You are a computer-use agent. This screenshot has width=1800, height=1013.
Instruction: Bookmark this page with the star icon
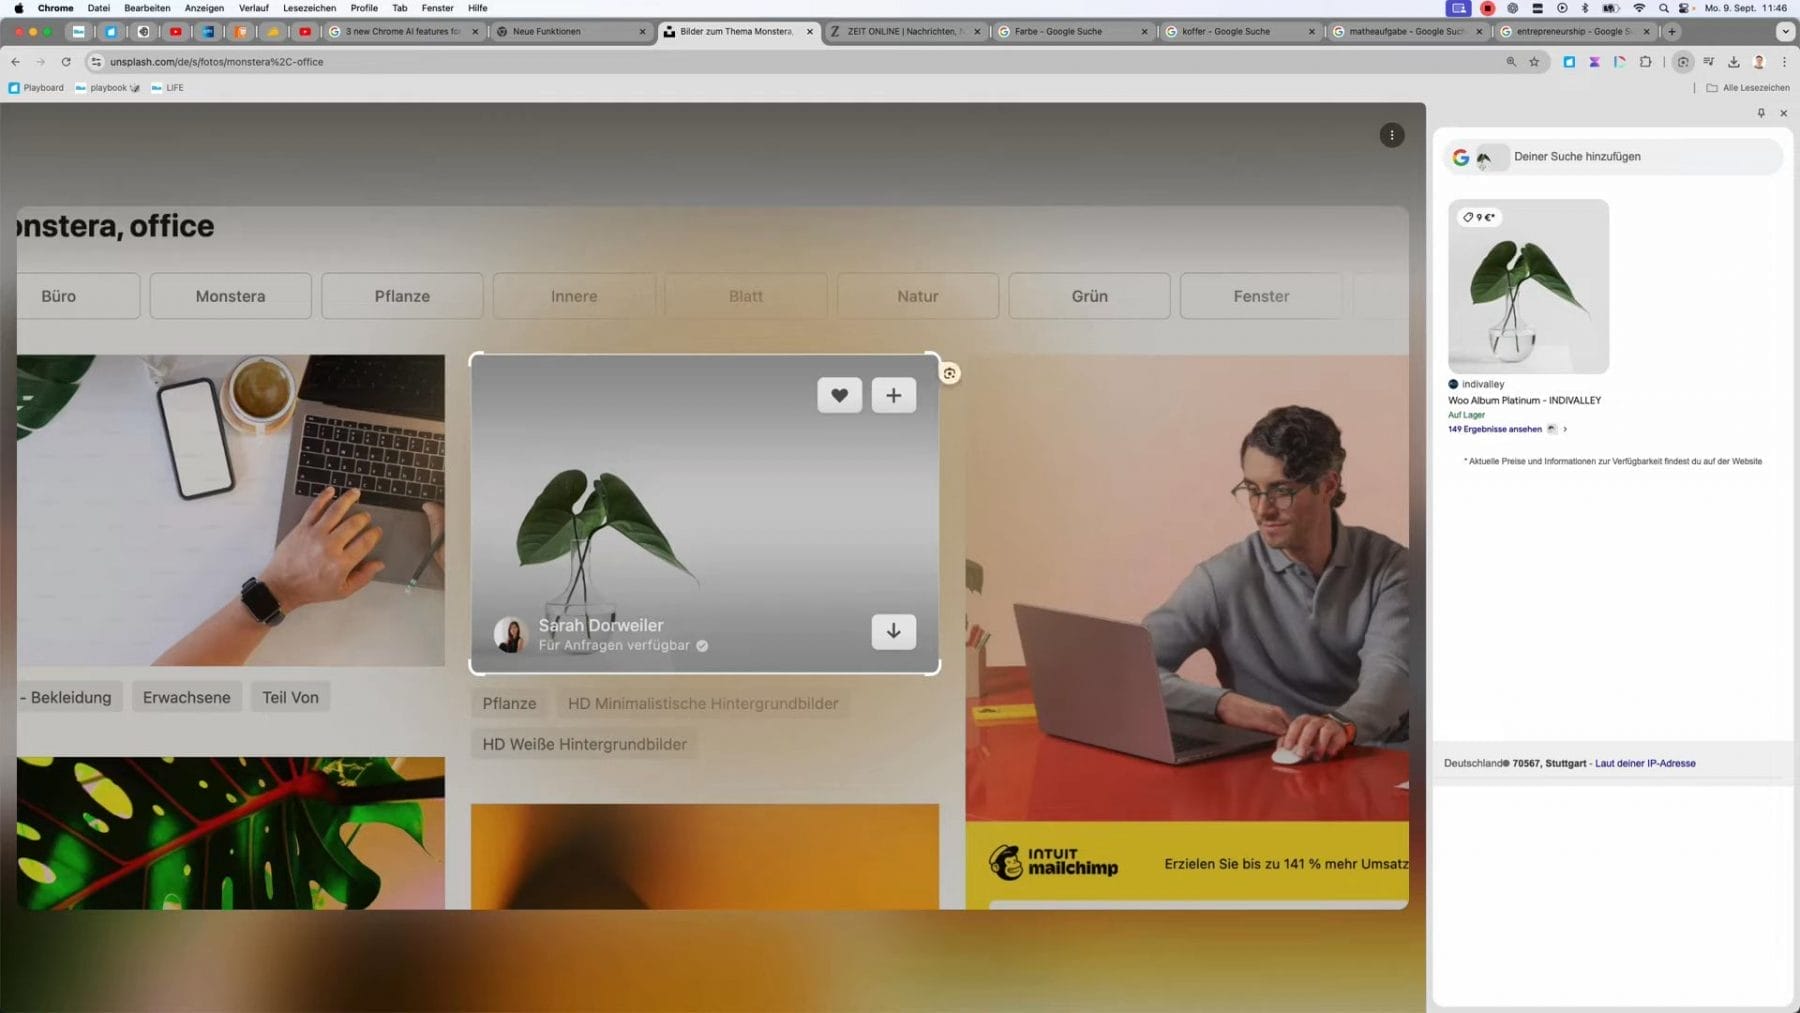1534,62
